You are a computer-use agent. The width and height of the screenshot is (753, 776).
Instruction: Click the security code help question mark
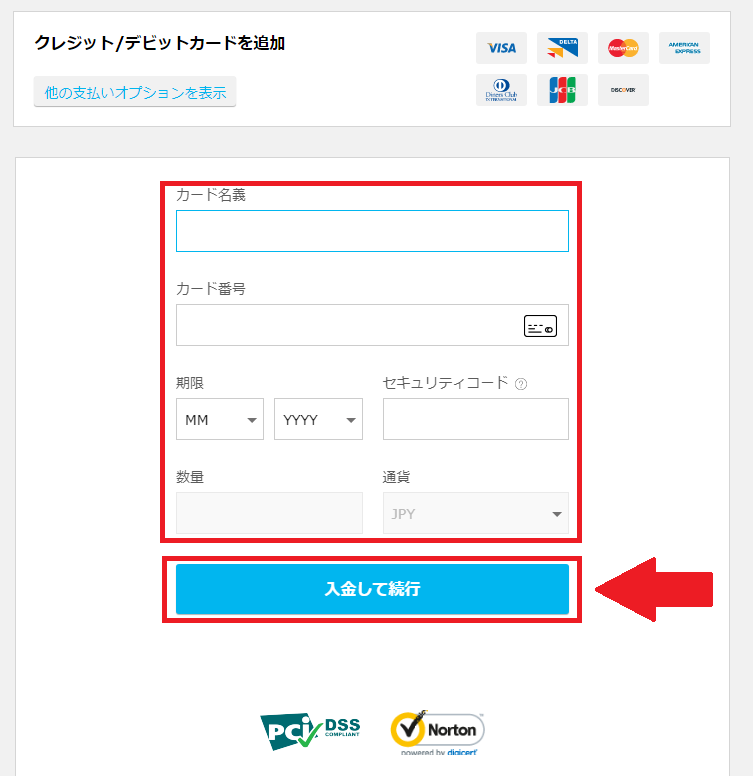click(x=521, y=384)
